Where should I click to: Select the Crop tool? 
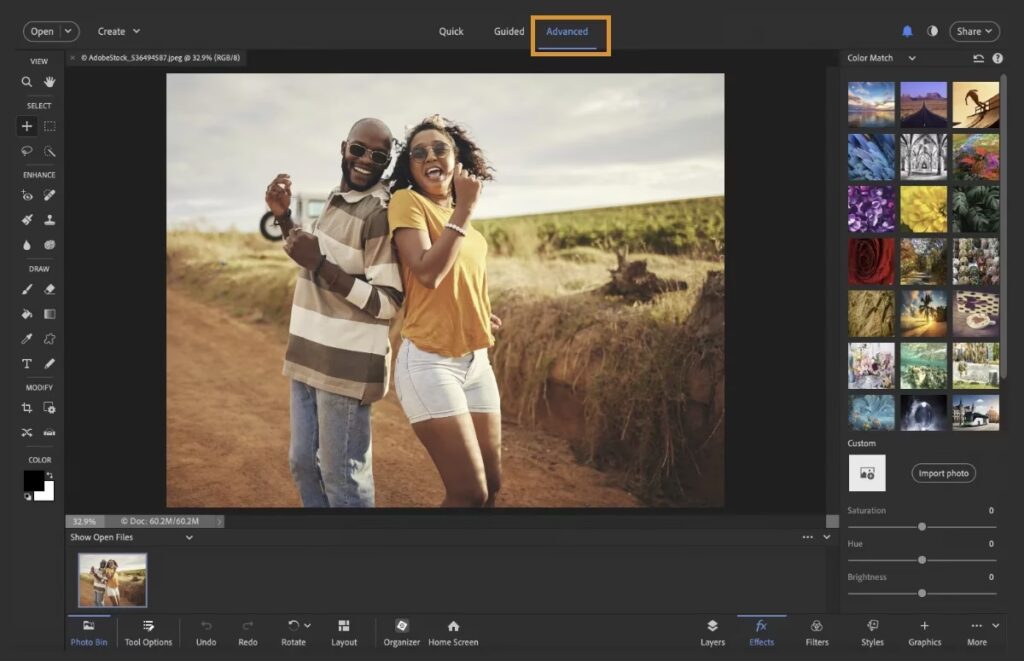point(27,408)
